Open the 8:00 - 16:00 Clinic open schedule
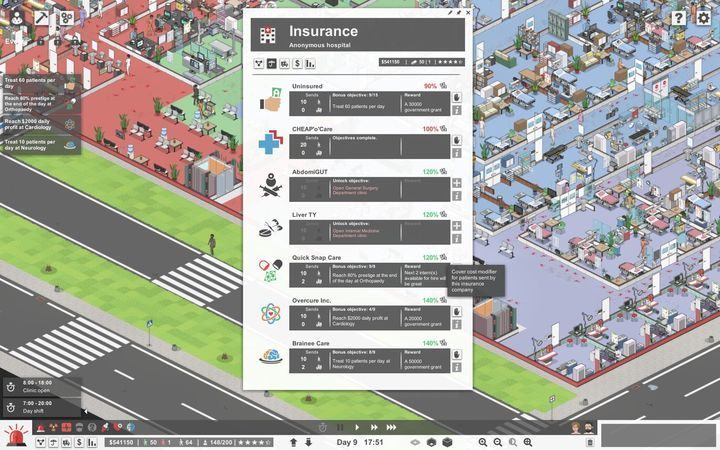 click(x=42, y=387)
